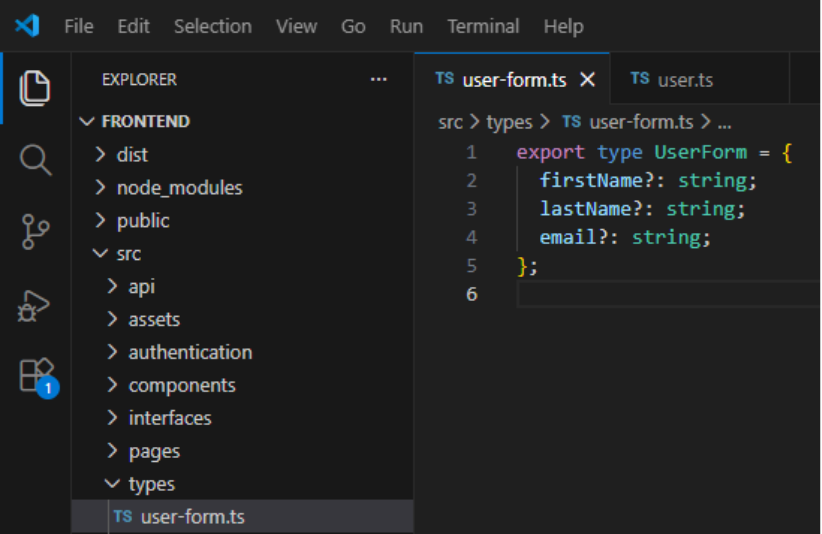Viewport: 822px width, 534px height.
Task: Open the Terminal menu
Action: coord(483,27)
